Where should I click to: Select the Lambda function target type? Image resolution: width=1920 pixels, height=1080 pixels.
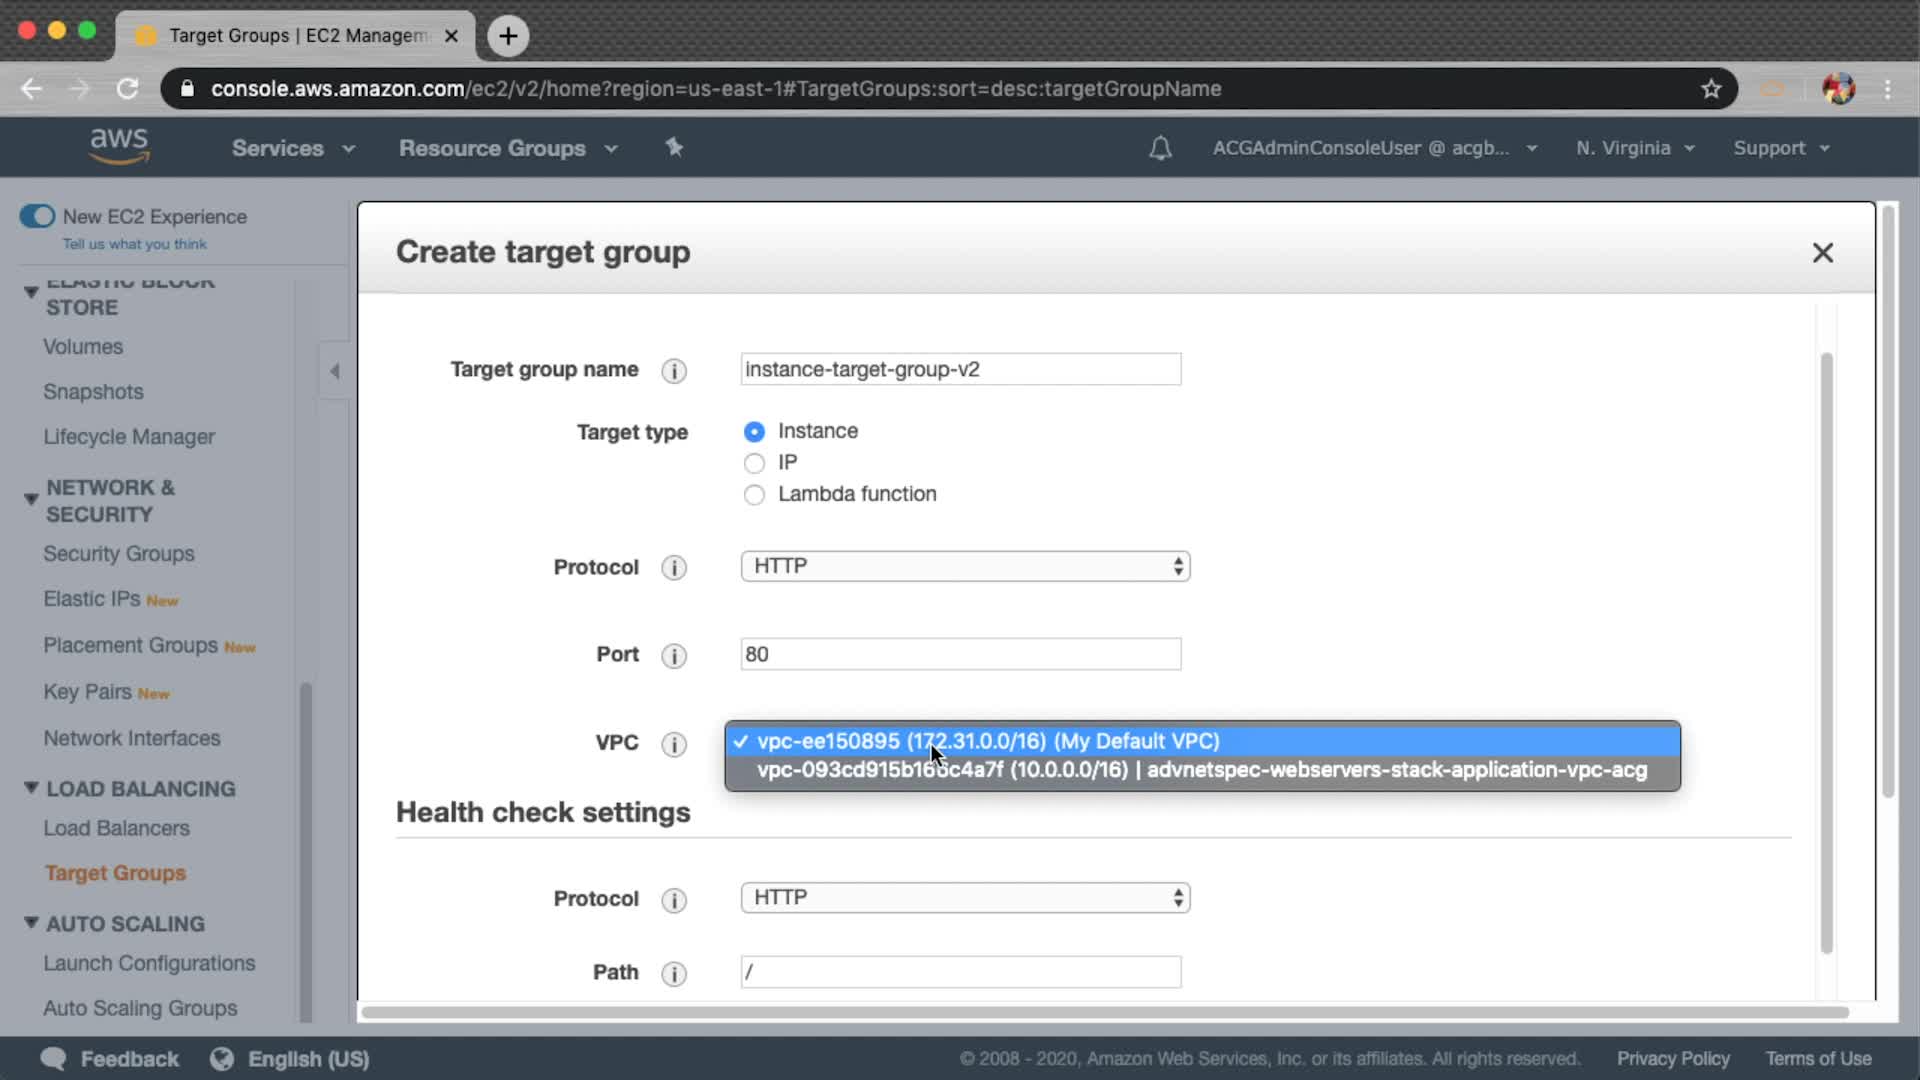coord(754,495)
